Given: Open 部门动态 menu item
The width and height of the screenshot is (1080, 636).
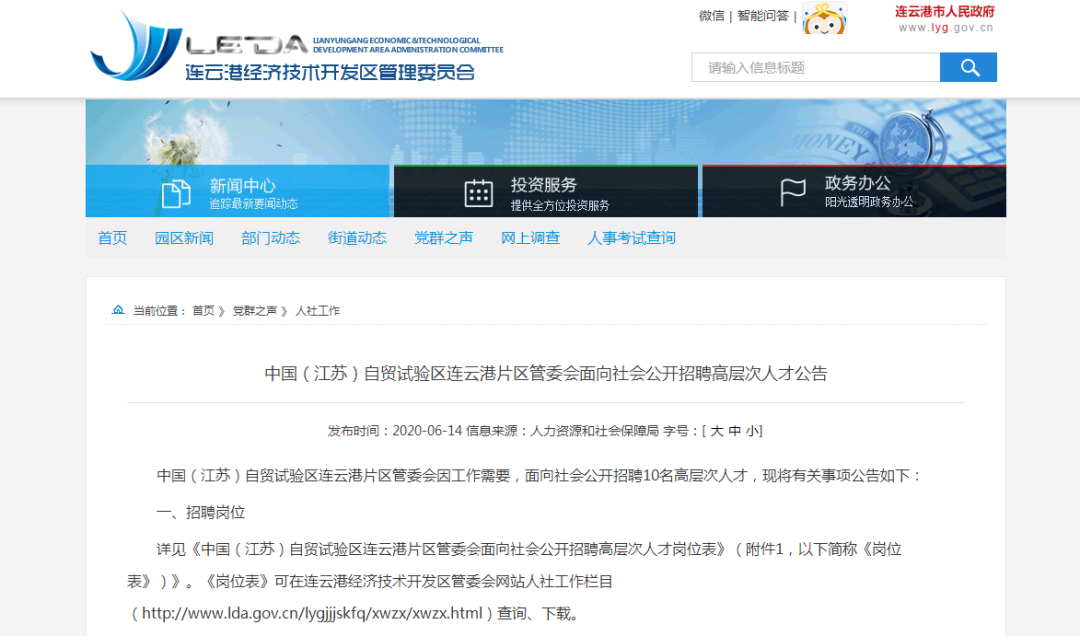Looking at the screenshot, I should pyautogui.click(x=271, y=238).
